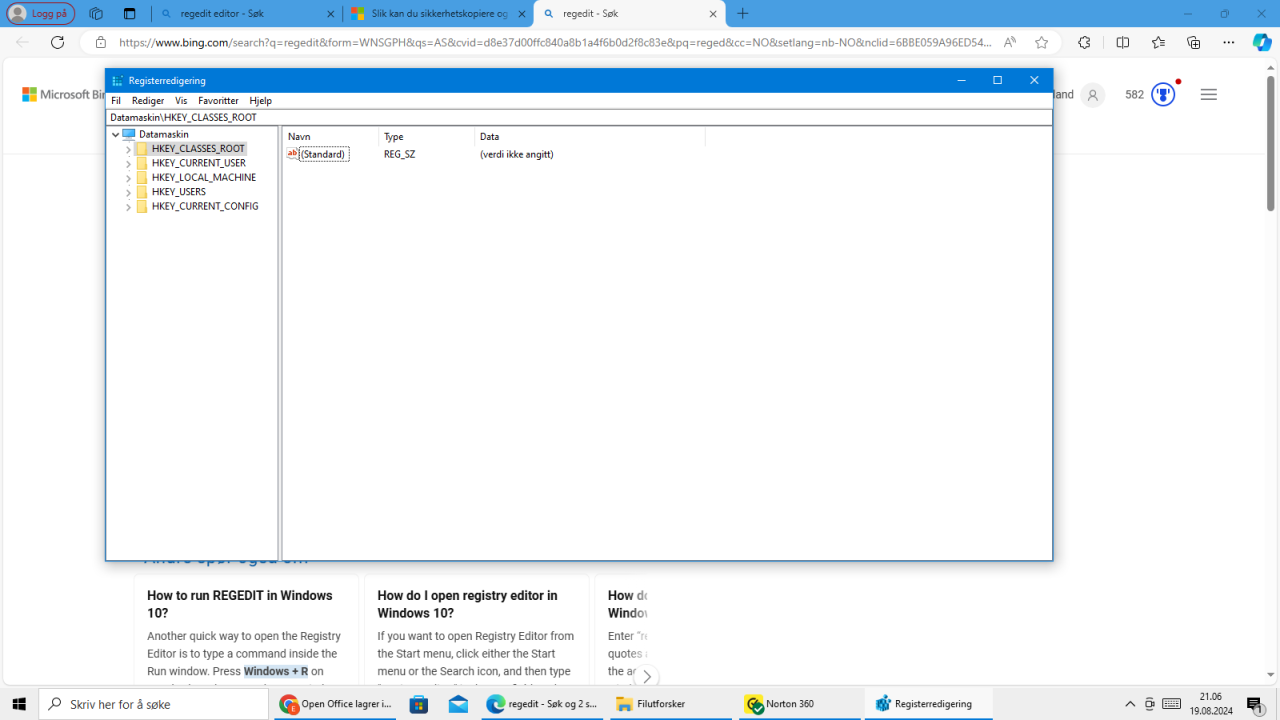Open the Favoritter menu

click(x=218, y=101)
